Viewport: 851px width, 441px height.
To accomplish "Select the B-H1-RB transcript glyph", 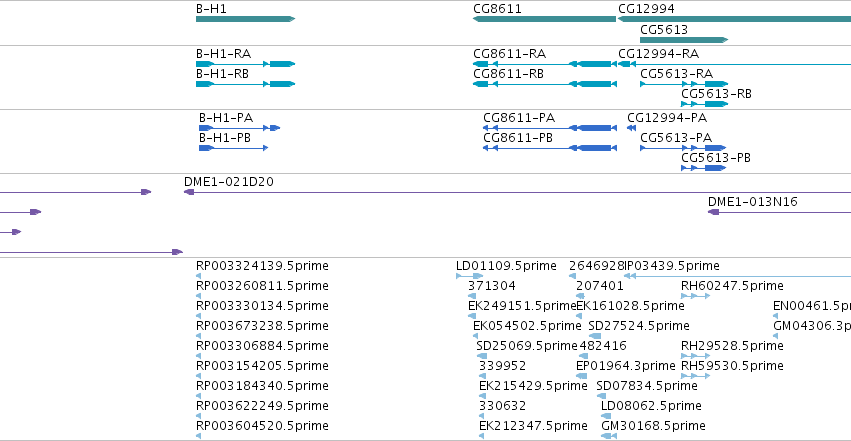I will pos(245,84).
